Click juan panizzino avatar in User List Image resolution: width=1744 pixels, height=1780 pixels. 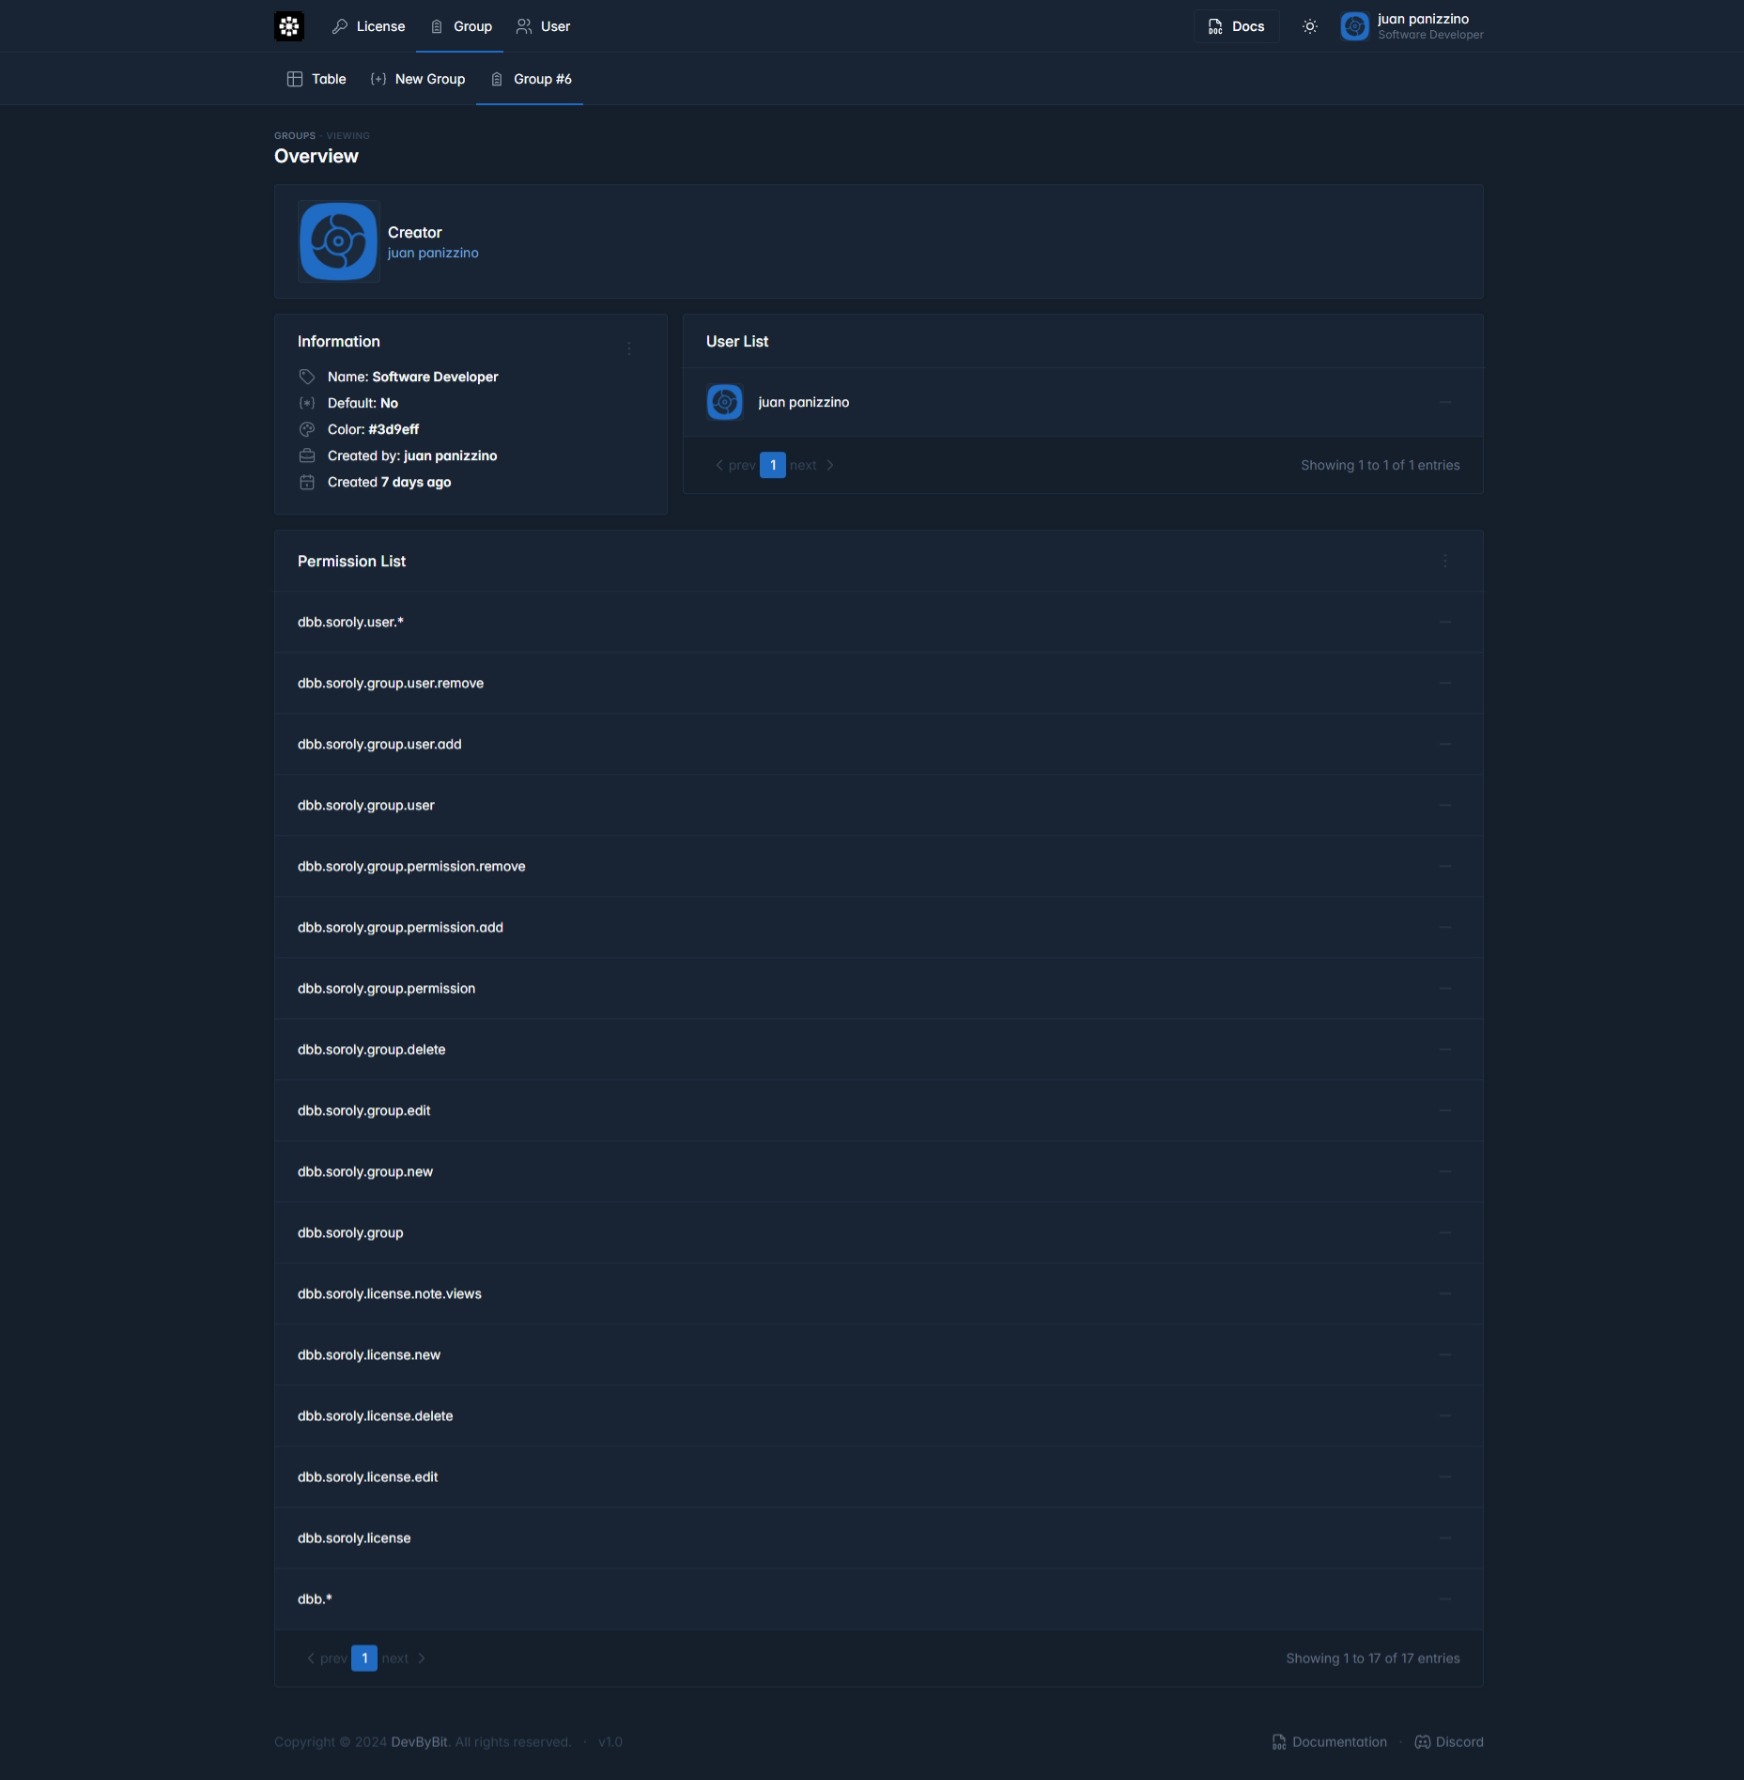pos(724,402)
